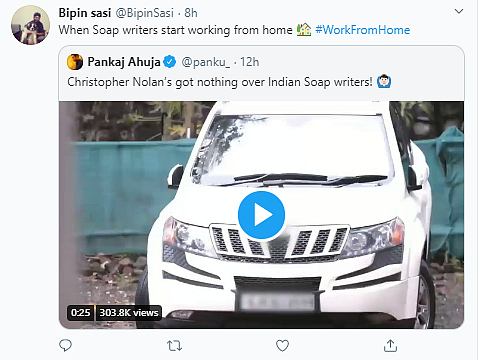Click the 0:25 video duration badge
Viewport: 480px width, 360px height.
(81, 313)
